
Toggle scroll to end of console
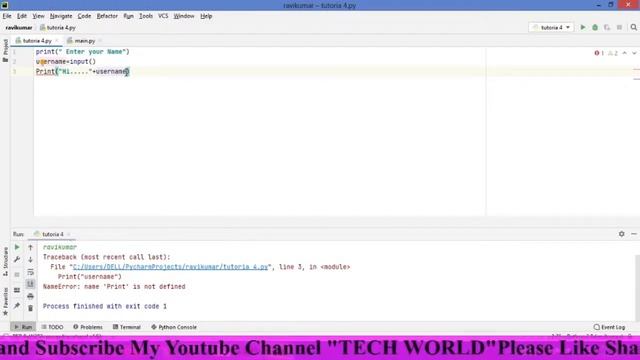[x=31, y=284]
